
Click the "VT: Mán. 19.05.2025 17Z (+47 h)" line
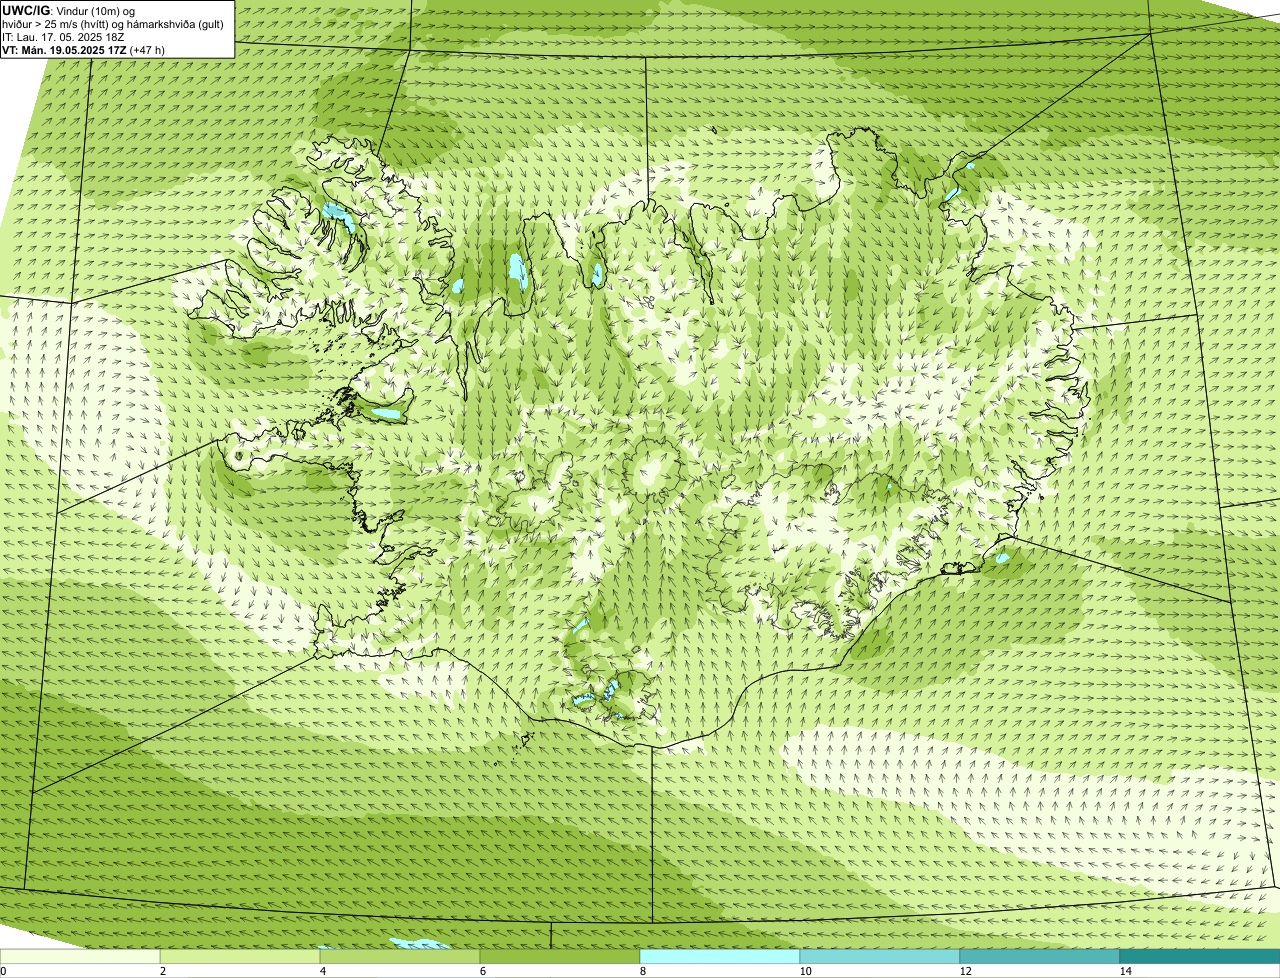coord(84,49)
